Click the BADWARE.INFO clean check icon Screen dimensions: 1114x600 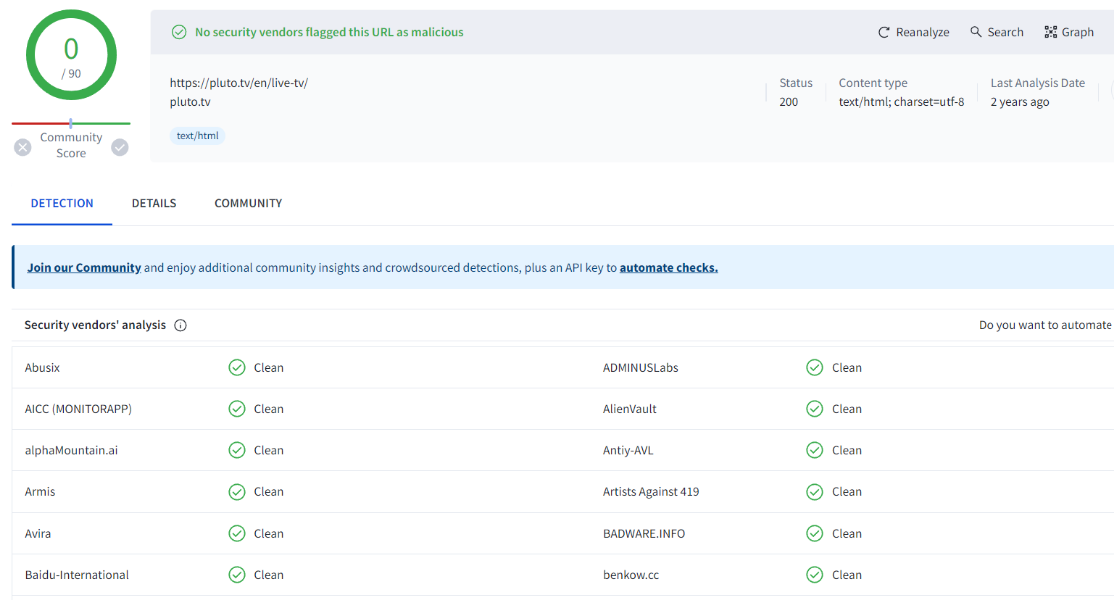pos(814,533)
